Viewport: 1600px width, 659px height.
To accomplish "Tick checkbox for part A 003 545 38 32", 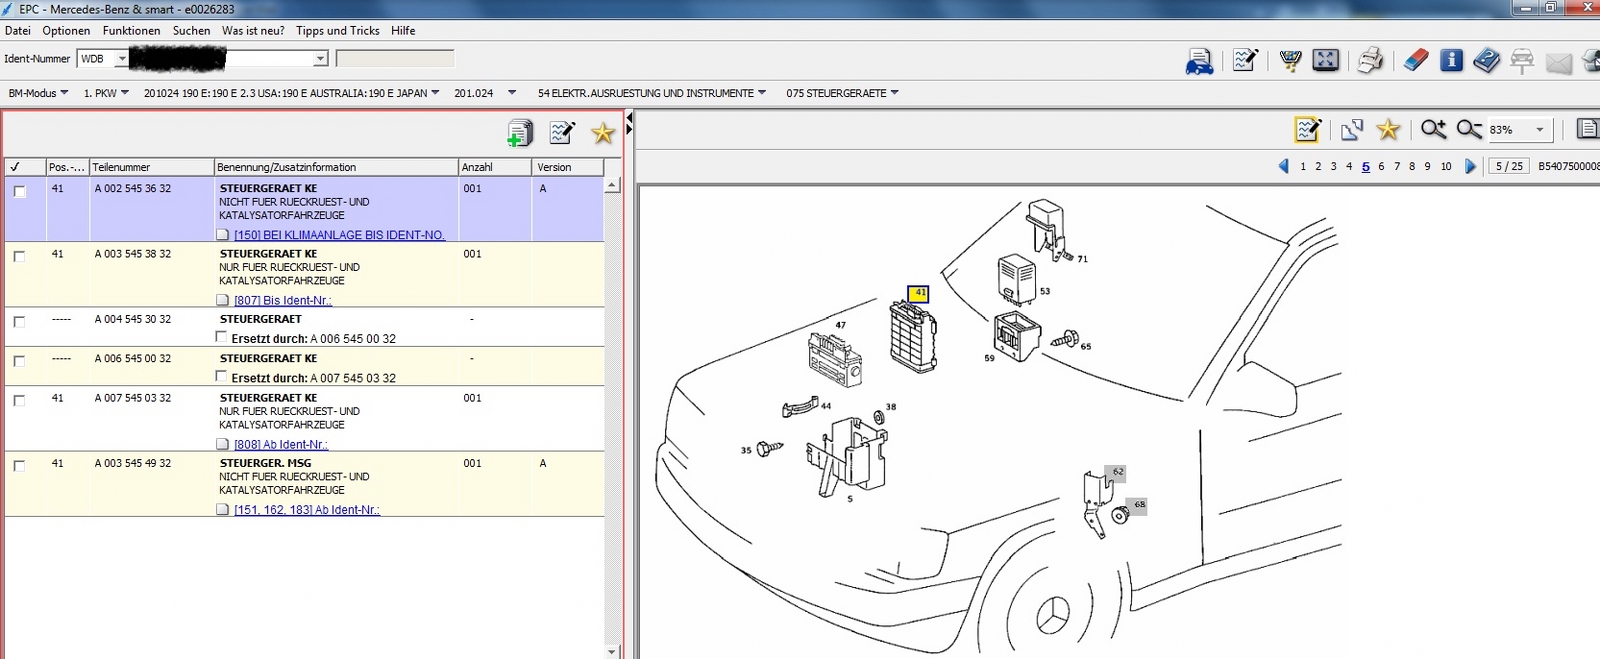I will point(19,256).
